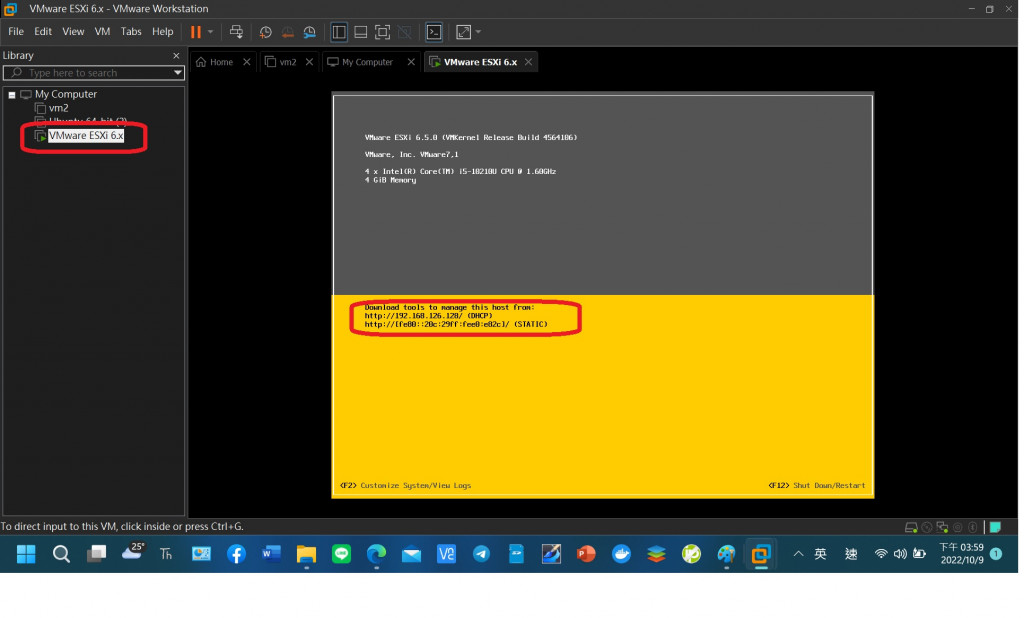Click the revert to snapshot icon
Image resolution: width=1024 pixels, height=618 pixels.
287,32
